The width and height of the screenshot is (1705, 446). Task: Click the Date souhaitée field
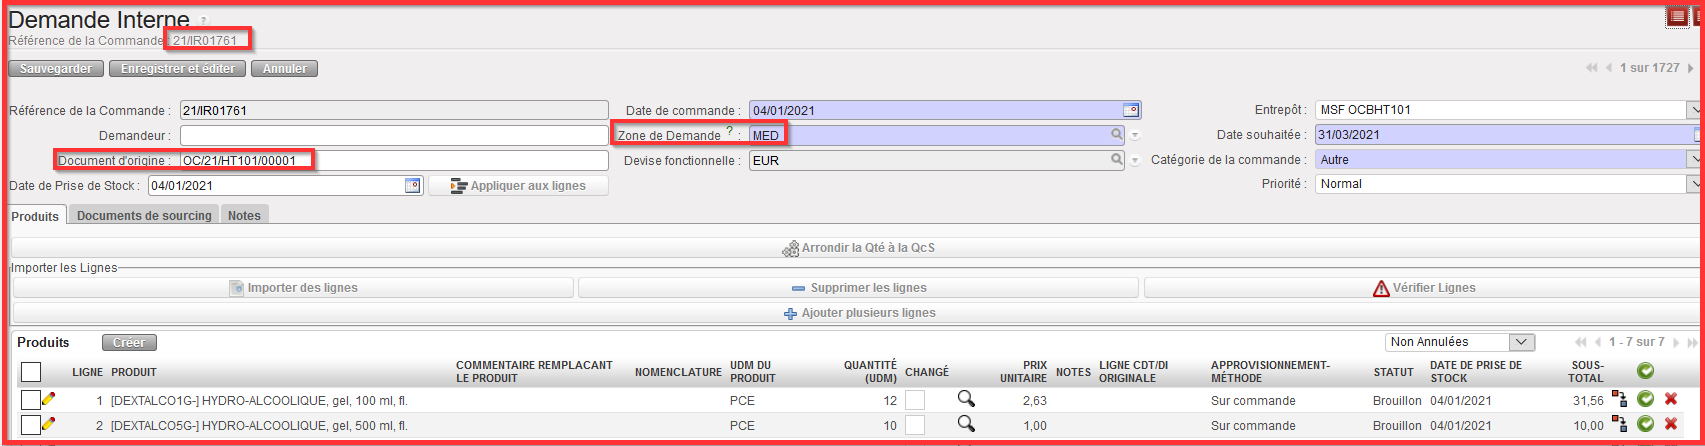(x=1508, y=135)
